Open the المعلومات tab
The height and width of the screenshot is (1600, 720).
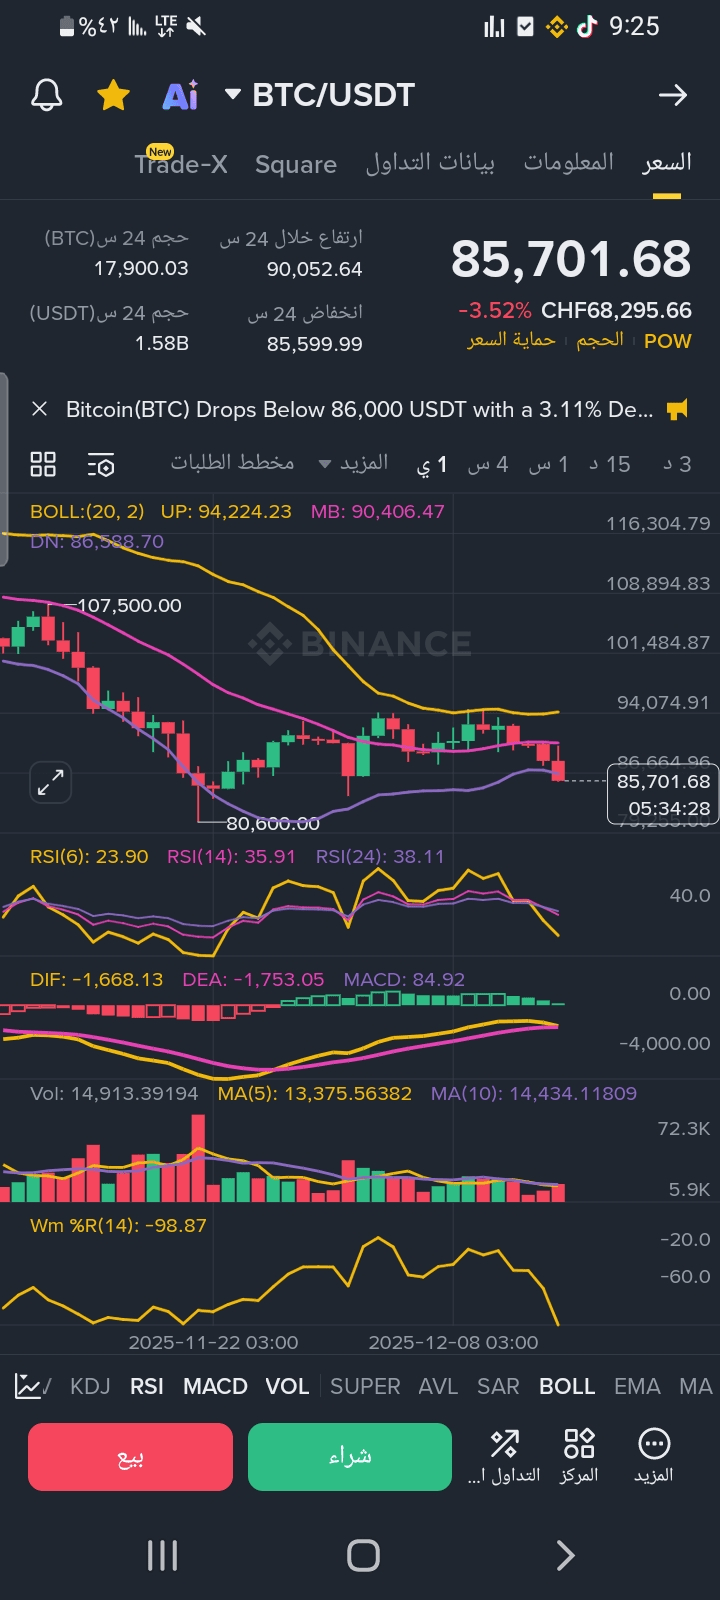(569, 162)
